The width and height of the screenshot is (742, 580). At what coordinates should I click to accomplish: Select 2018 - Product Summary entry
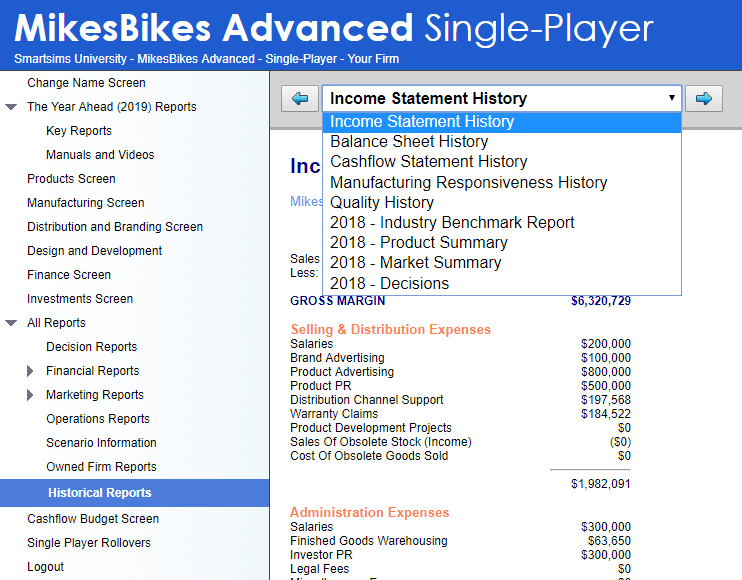coord(418,243)
